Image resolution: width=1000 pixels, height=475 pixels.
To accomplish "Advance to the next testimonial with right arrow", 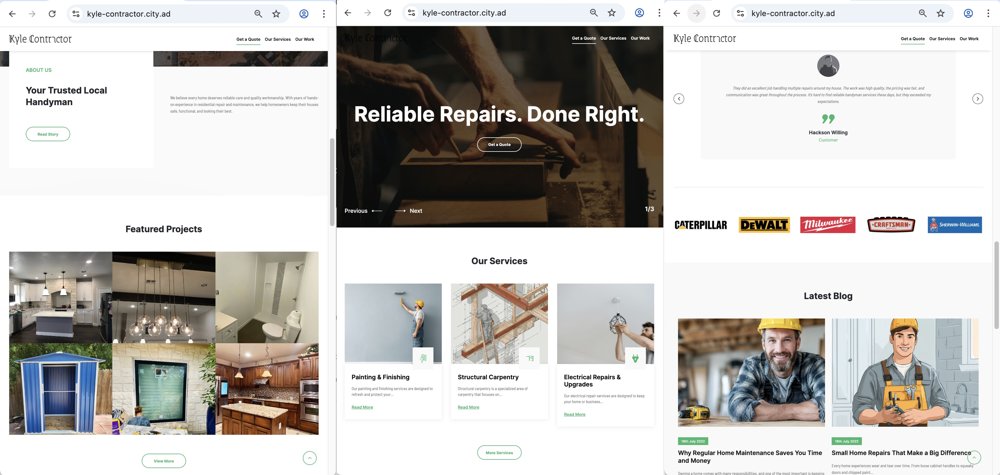I will click(978, 98).
